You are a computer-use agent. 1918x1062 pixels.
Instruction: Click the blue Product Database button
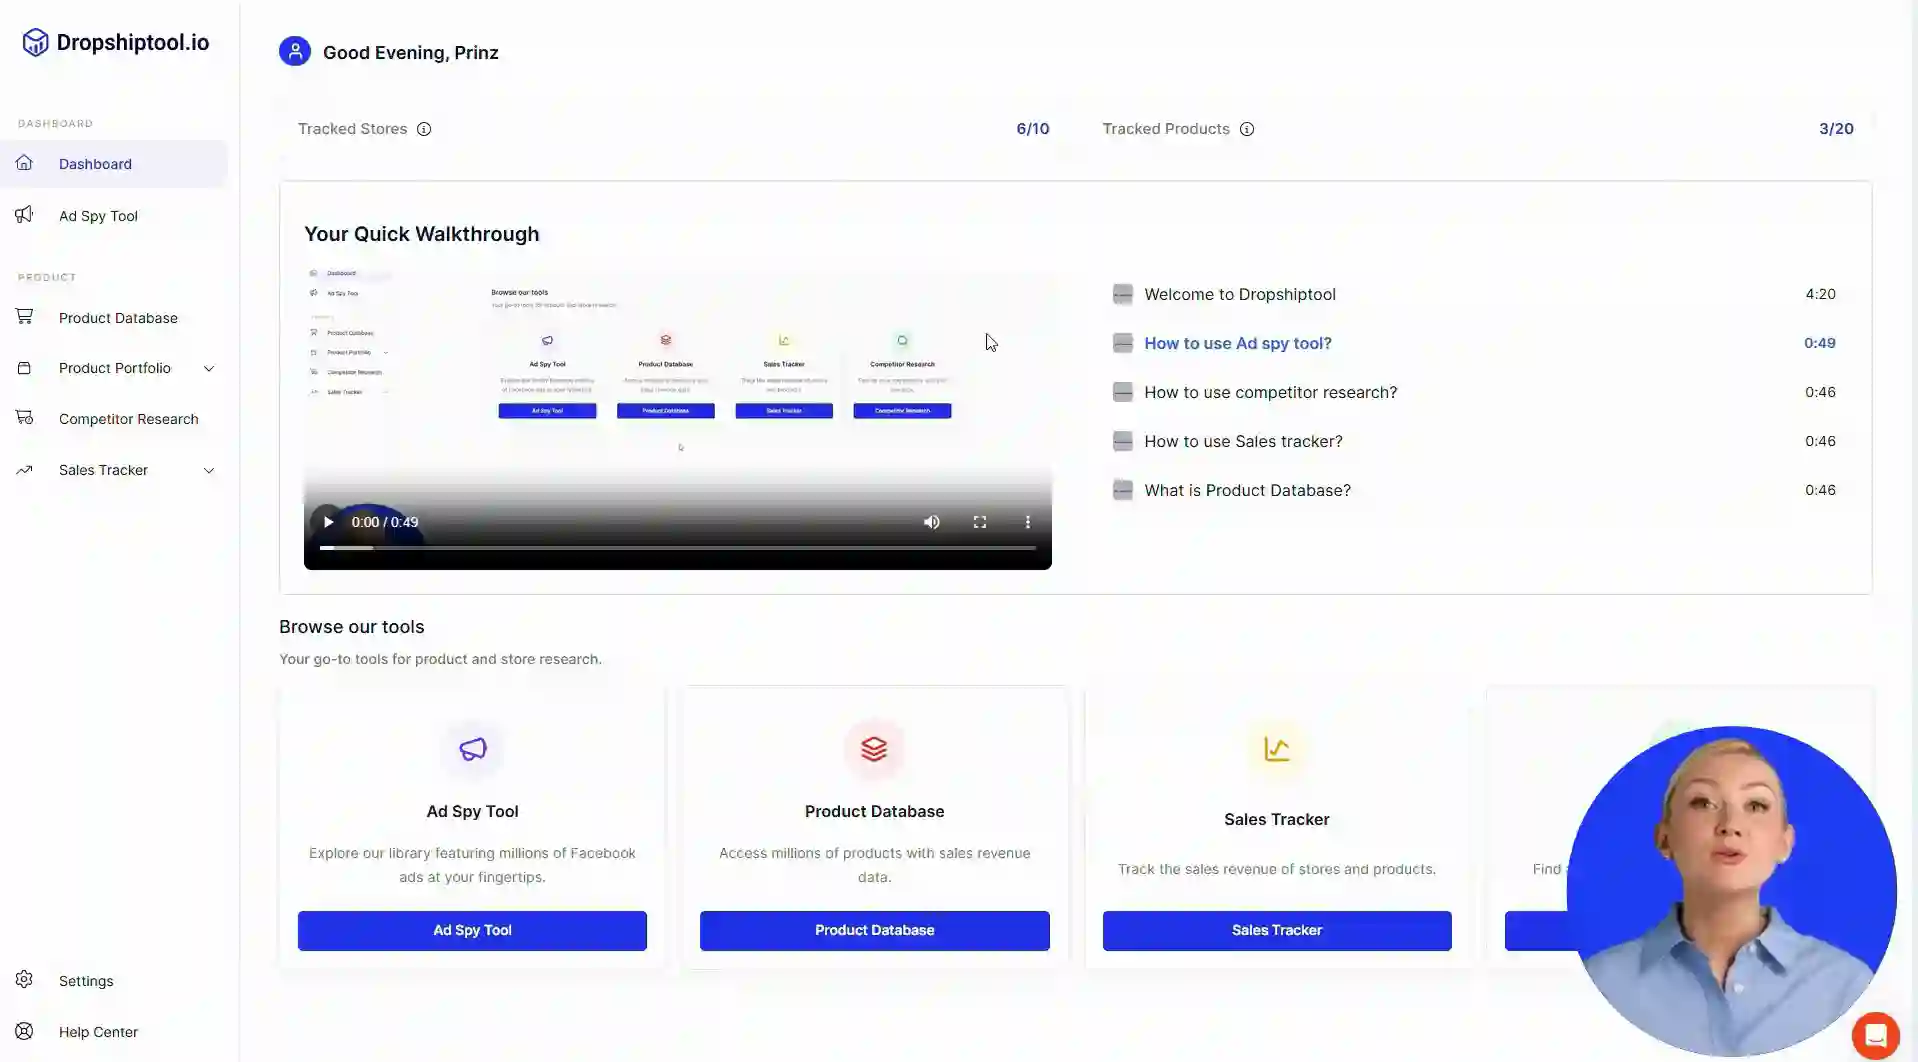pos(874,930)
